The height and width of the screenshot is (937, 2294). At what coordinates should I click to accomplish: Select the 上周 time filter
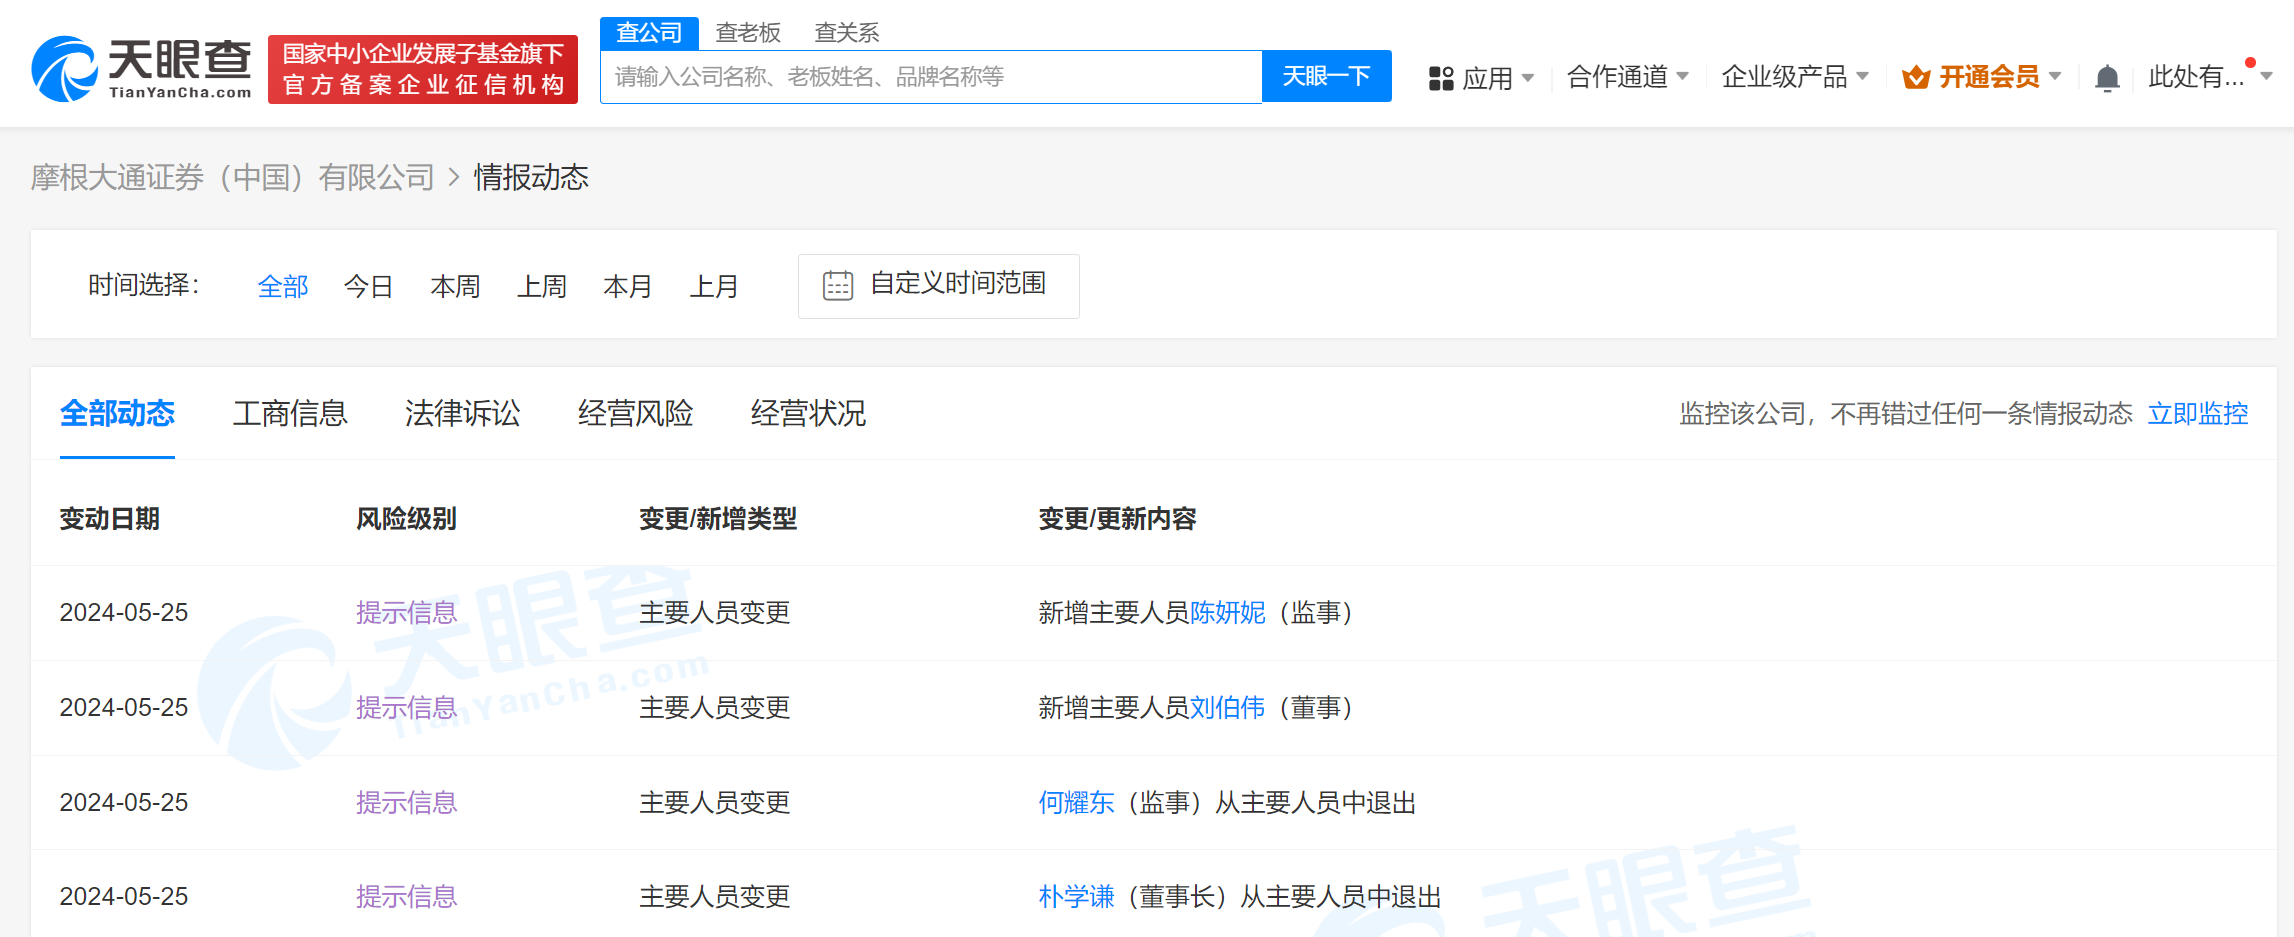(x=542, y=287)
